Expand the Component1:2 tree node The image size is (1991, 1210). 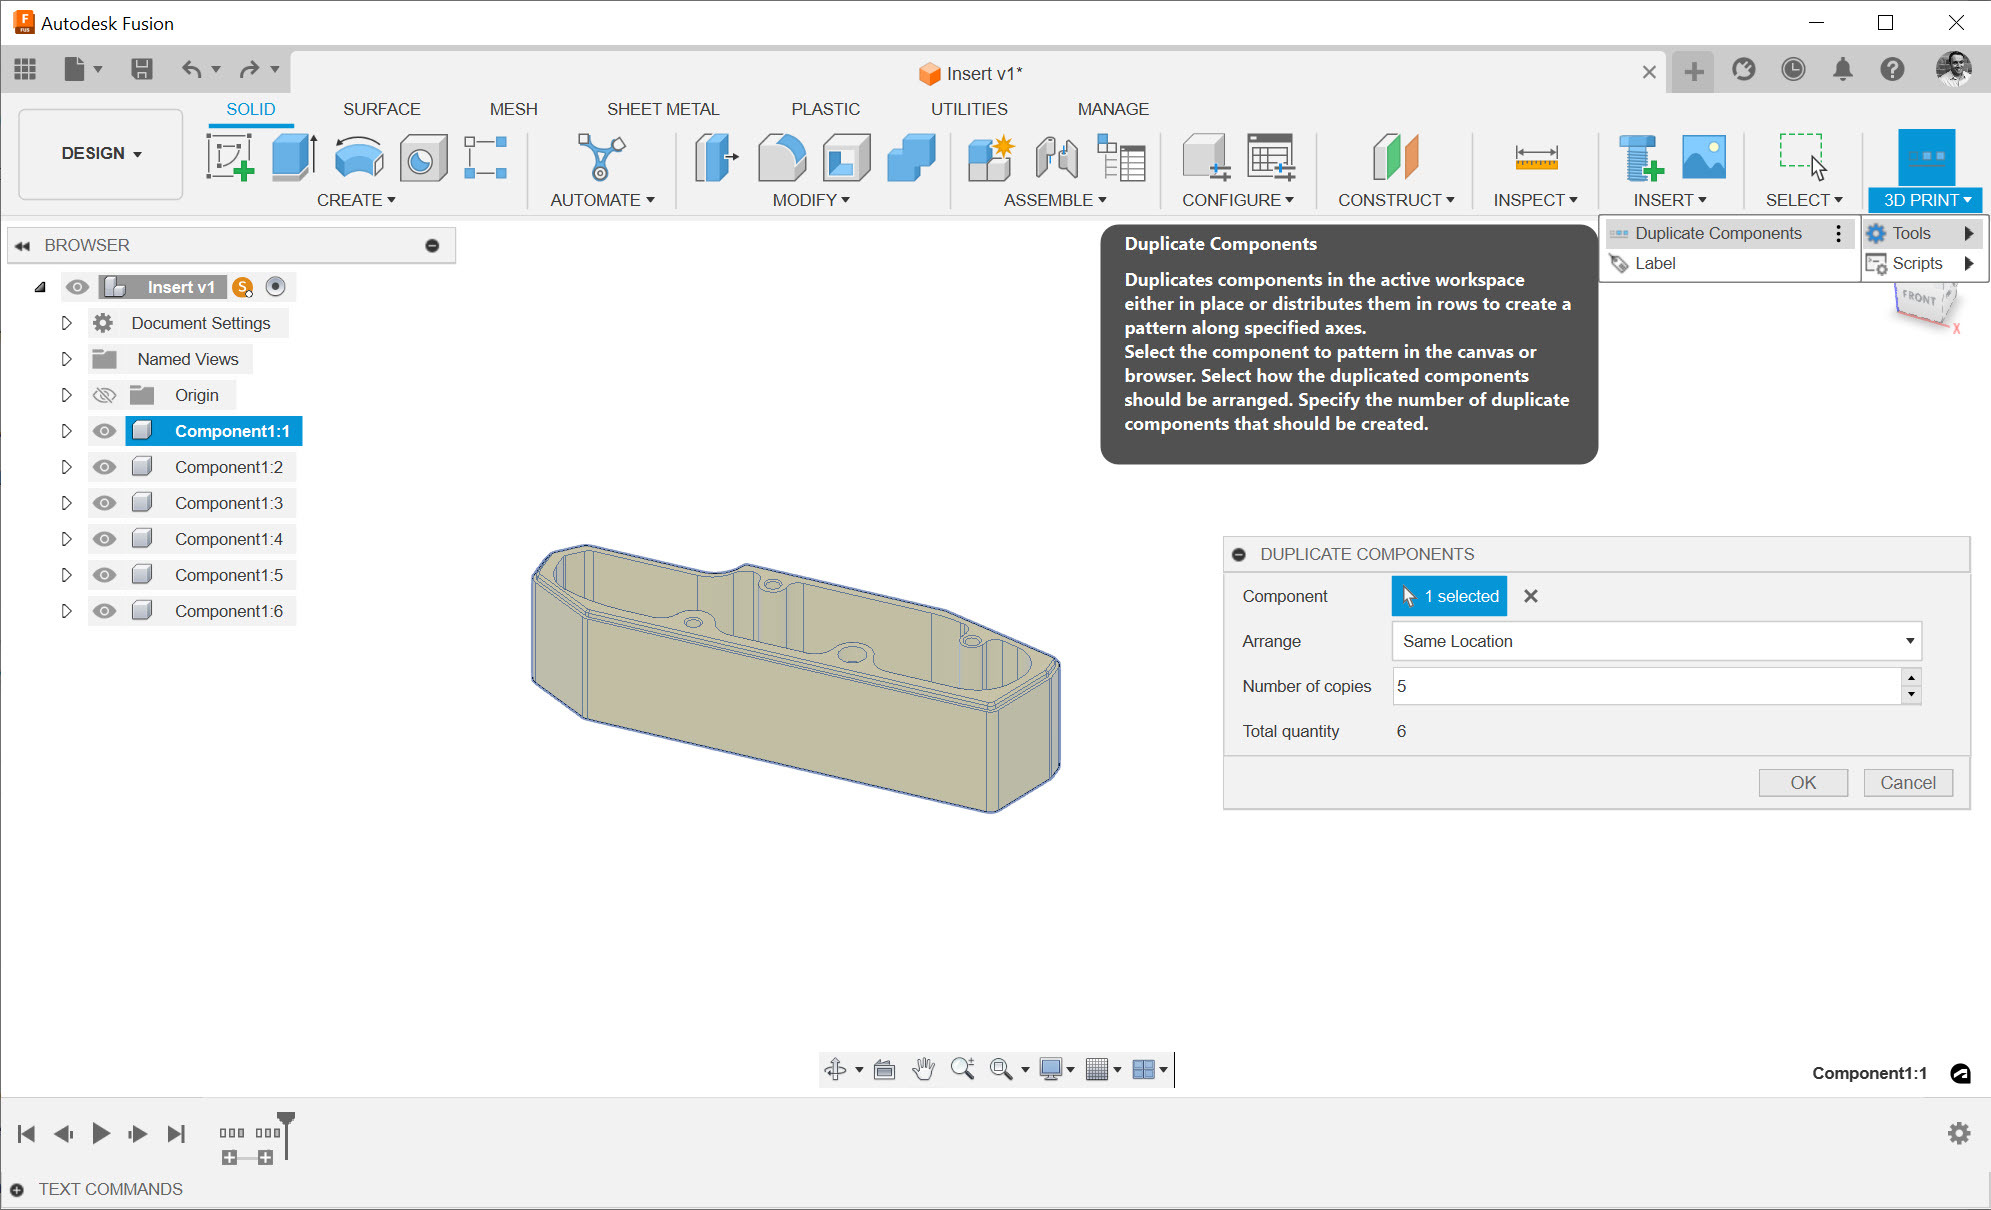(66, 467)
